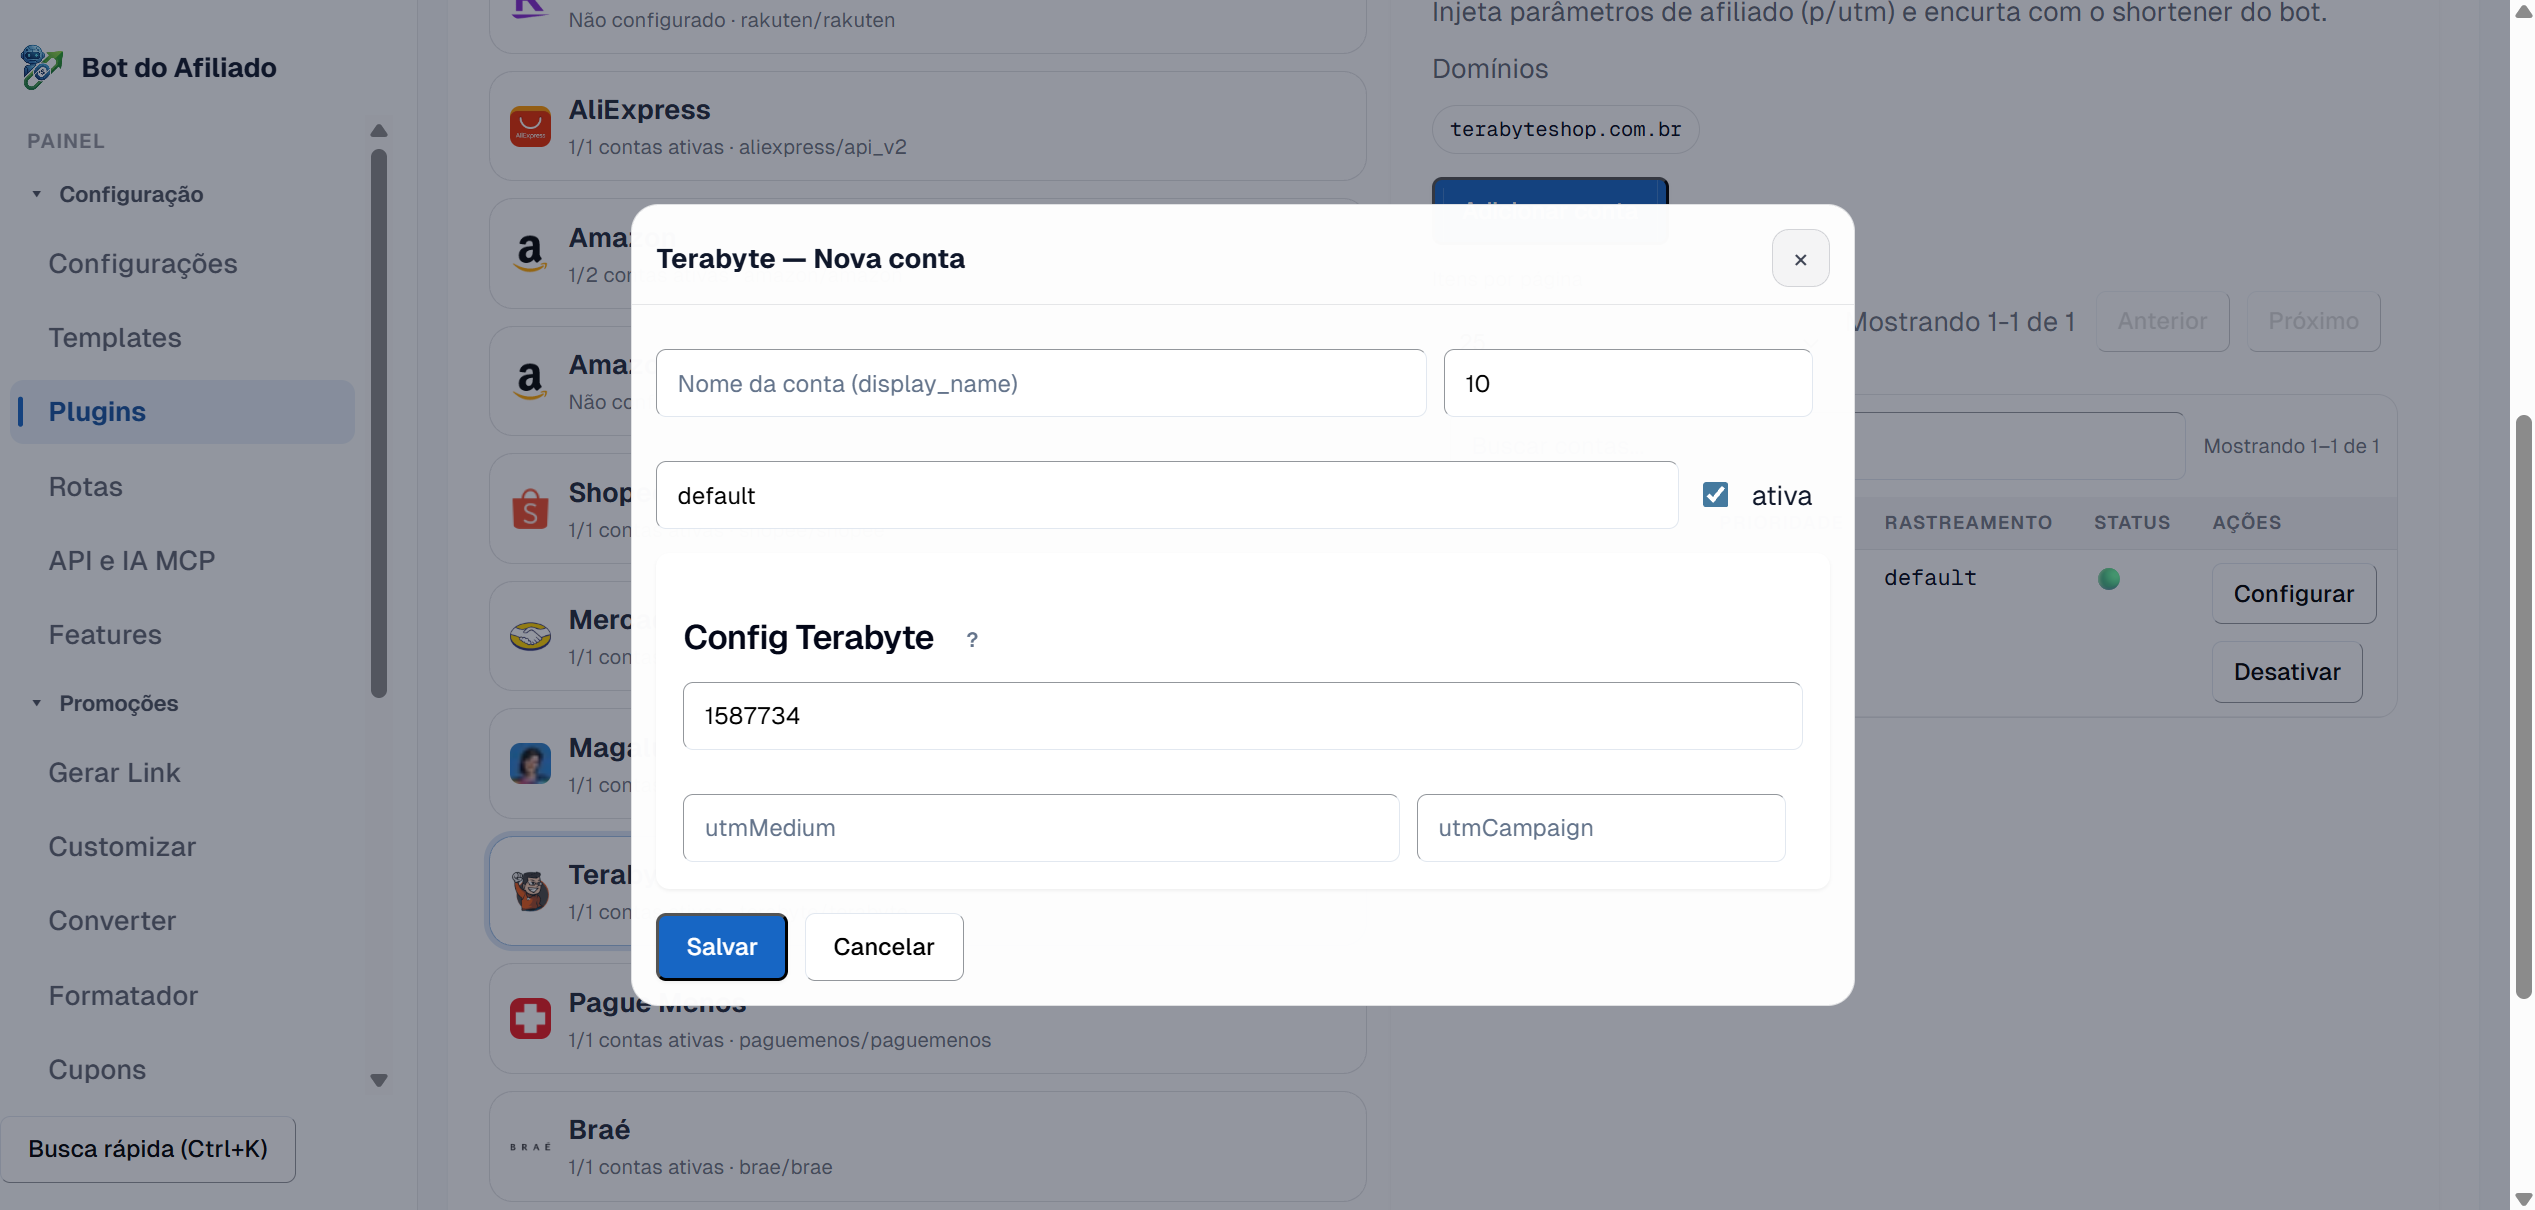2535x1210 pixels.
Task: Click the Shopee plugin bag icon
Action: [x=530, y=508]
